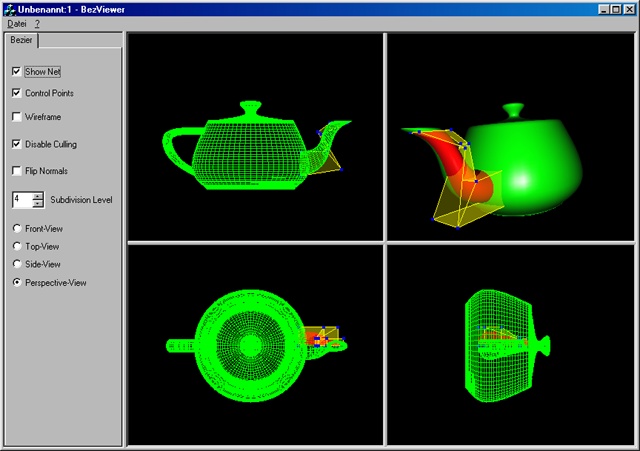640x451 pixels.
Task: Select the Perspective-View radio button
Action: click(x=17, y=282)
